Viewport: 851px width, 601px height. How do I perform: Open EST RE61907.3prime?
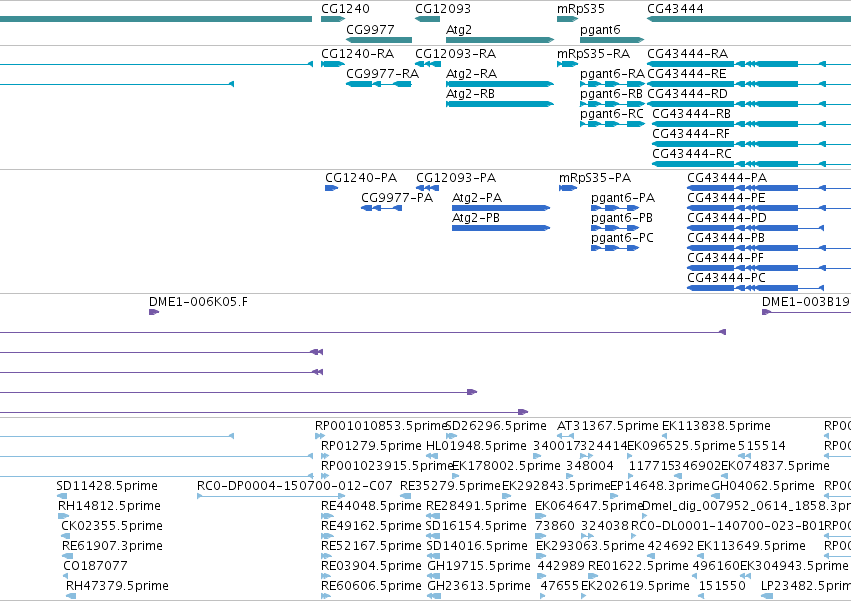point(112,547)
